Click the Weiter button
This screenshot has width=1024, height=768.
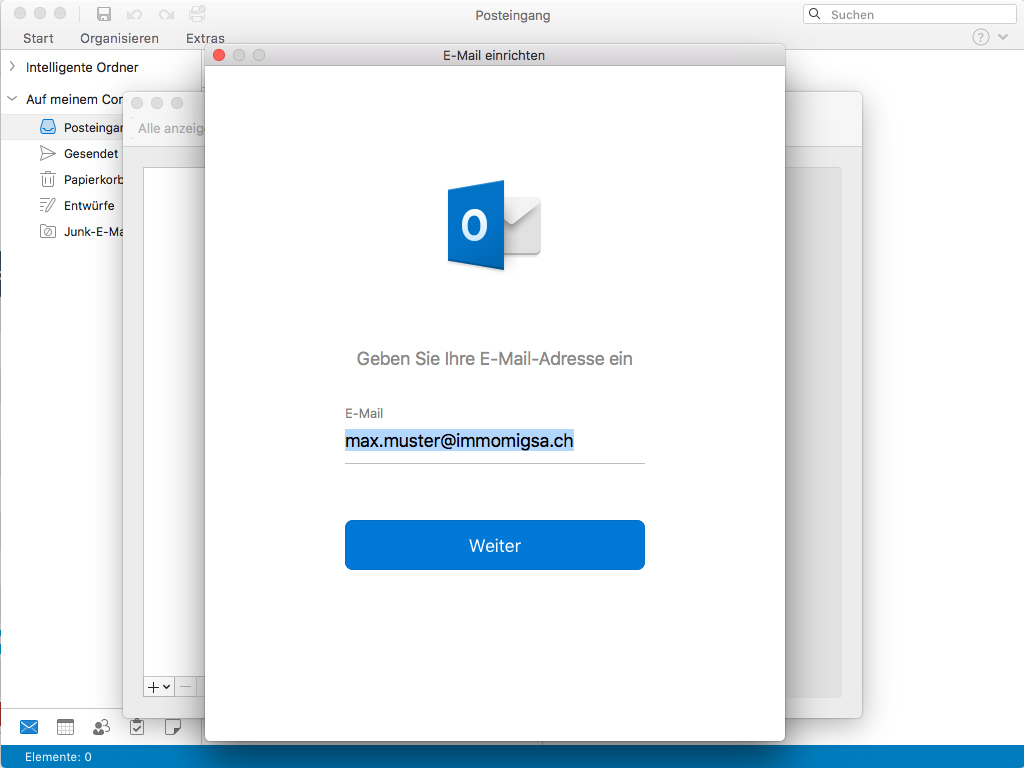[494, 545]
